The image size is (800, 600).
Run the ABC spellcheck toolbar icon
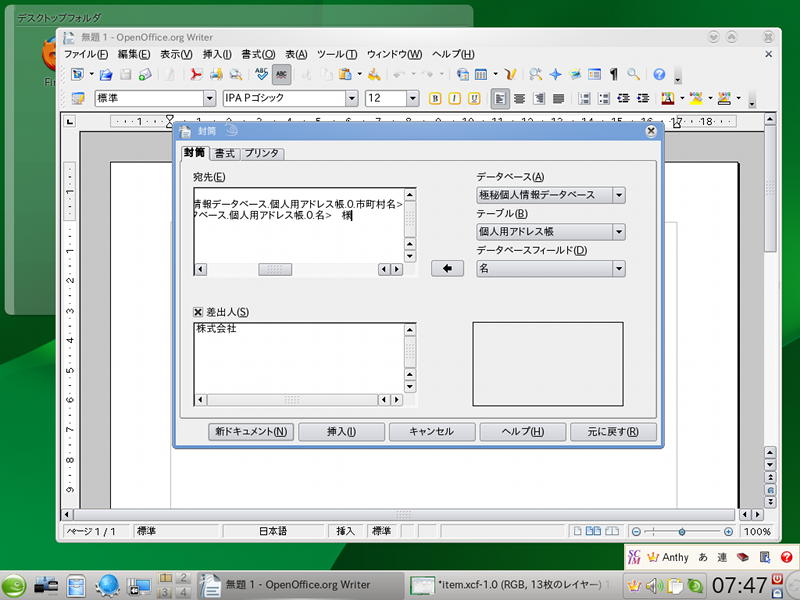[x=262, y=74]
